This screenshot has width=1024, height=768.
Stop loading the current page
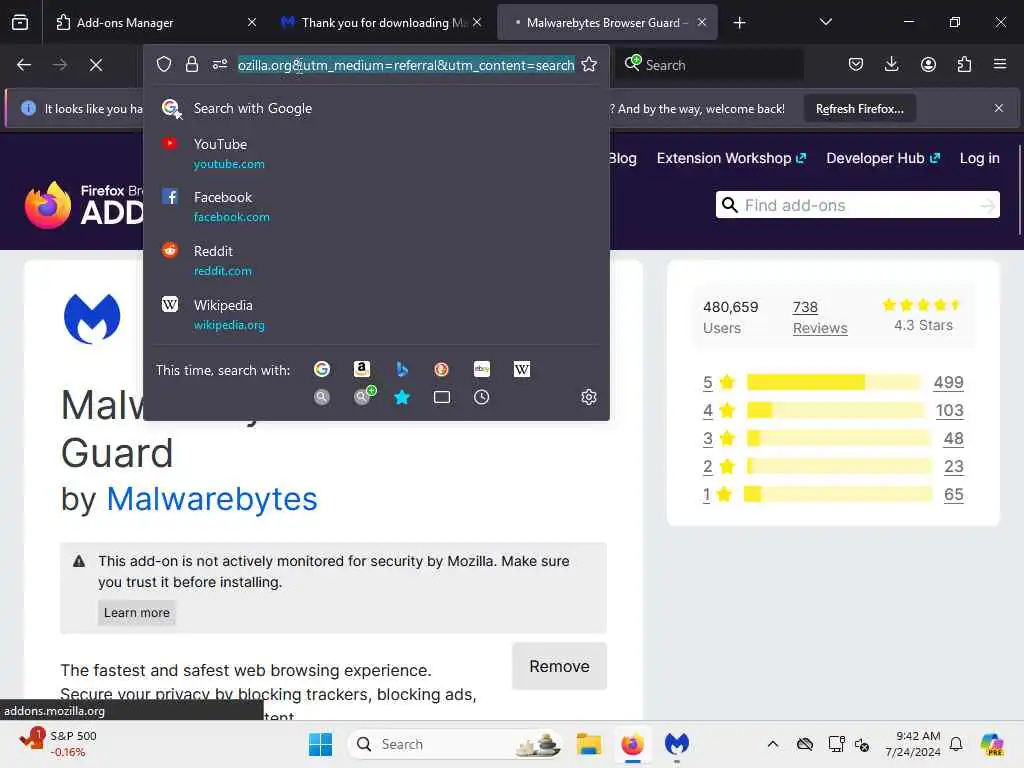pos(96,65)
